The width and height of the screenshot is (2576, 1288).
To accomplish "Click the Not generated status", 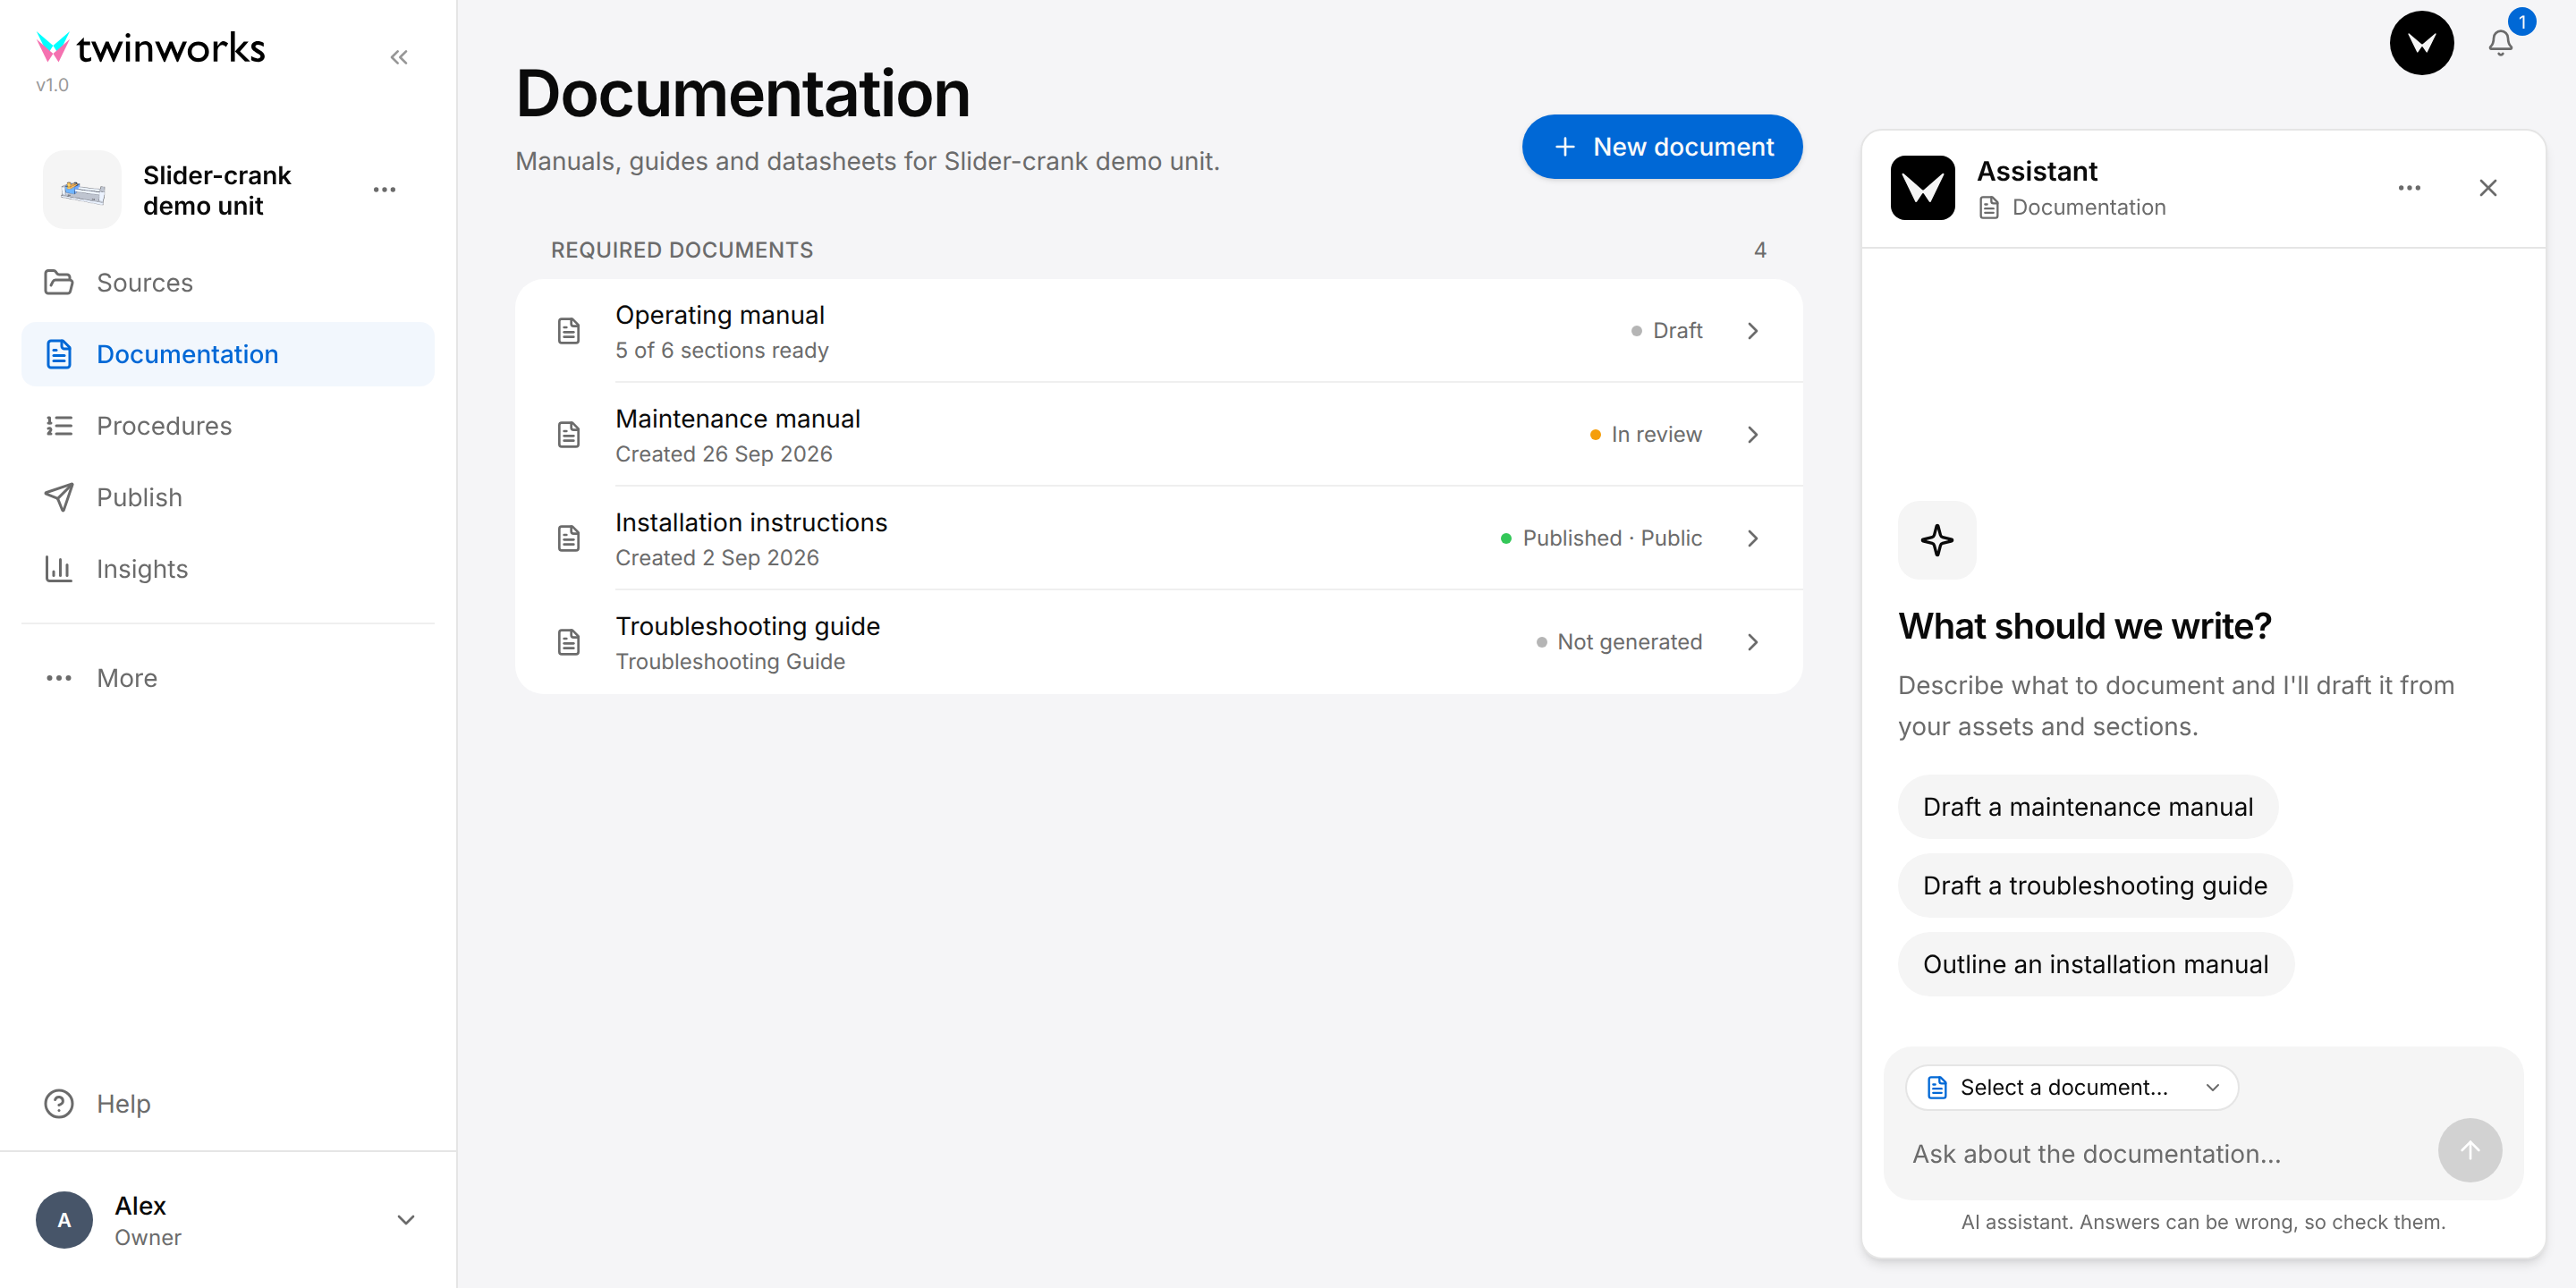I will tap(1619, 642).
